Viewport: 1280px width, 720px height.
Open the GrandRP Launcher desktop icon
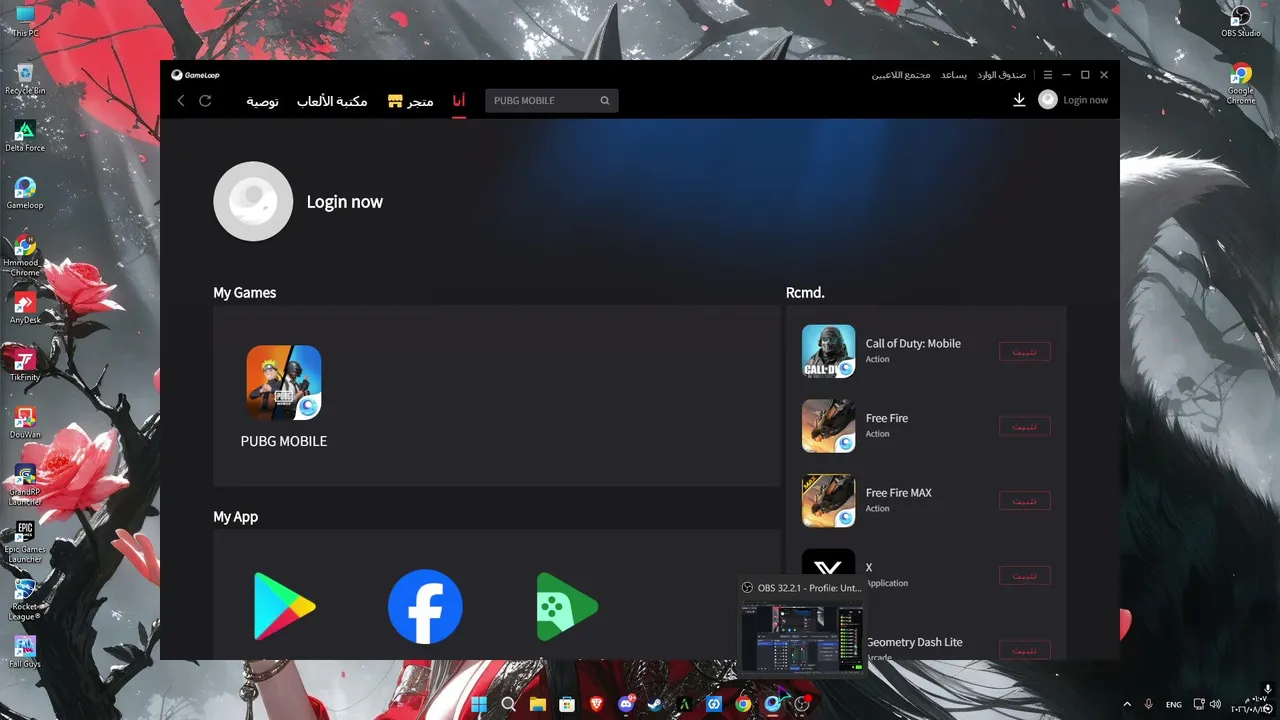(25, 485)
